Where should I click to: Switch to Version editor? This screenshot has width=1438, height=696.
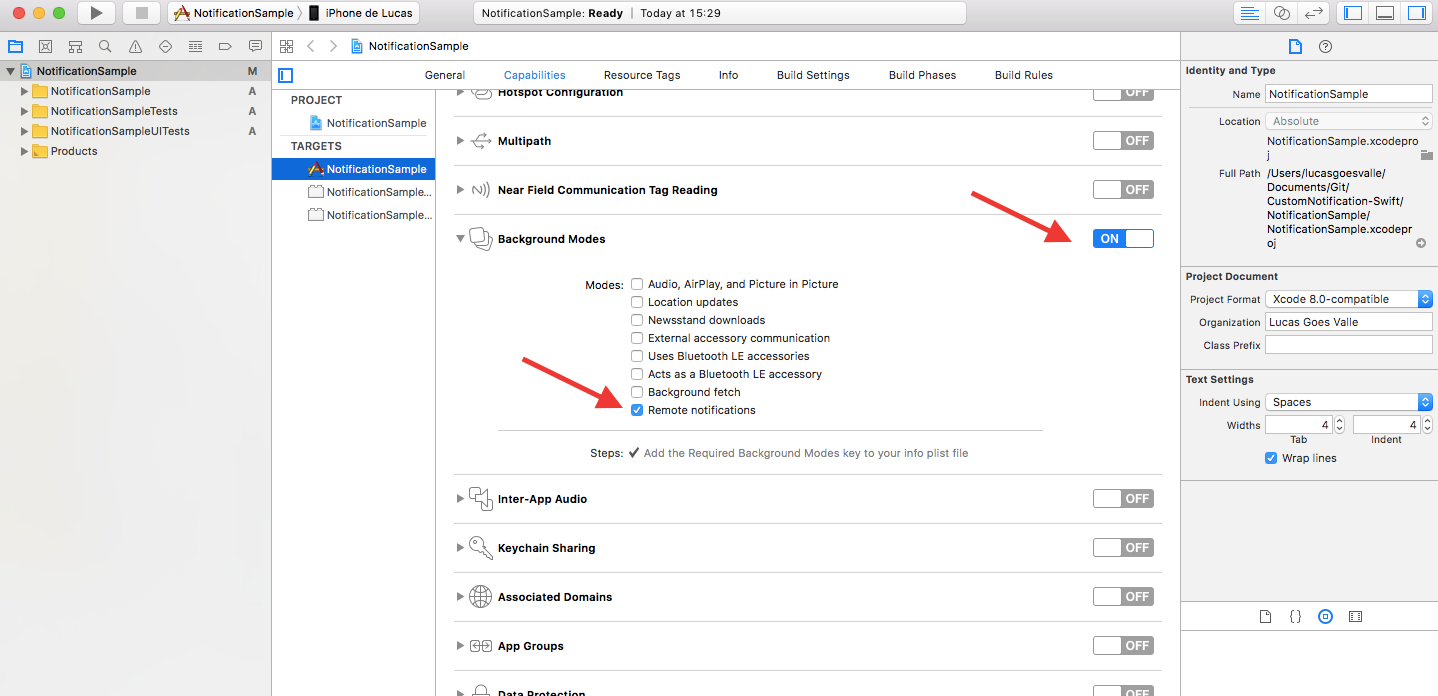coord(1314,13)
